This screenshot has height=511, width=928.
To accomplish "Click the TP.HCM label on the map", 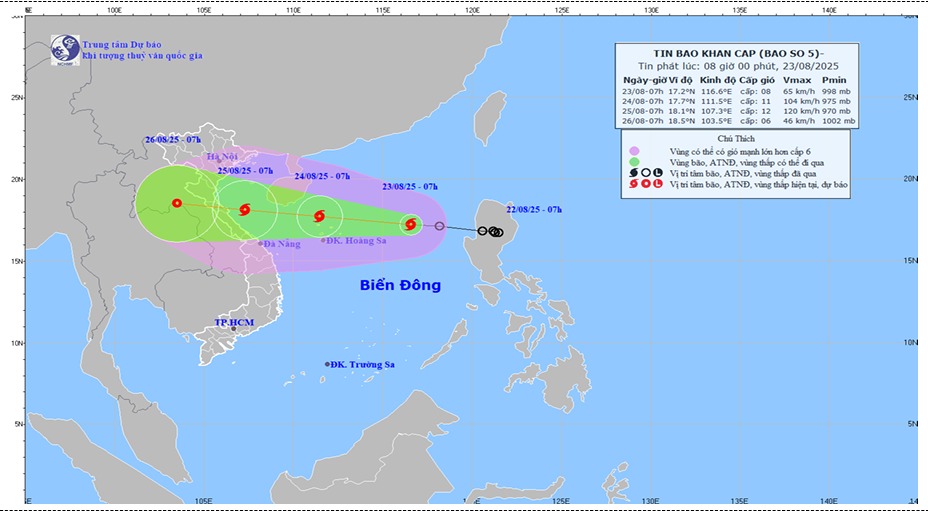I will click(236, 323).
